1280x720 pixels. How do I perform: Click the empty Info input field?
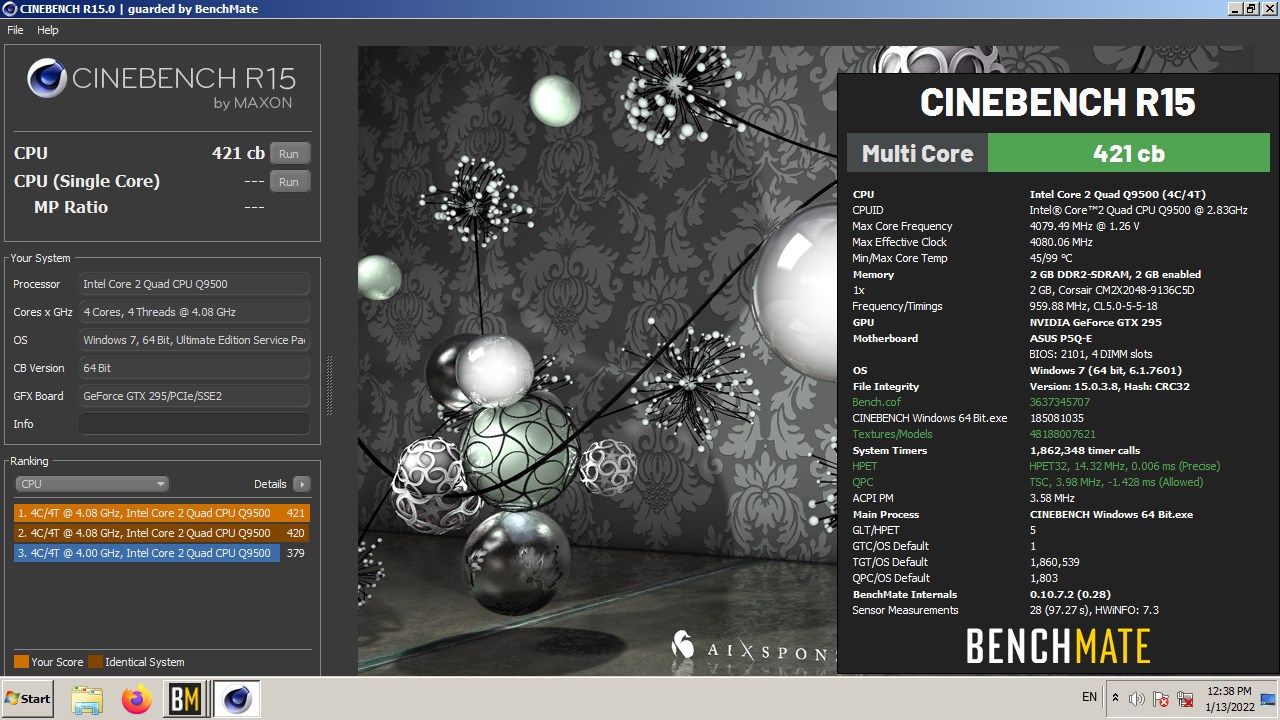(x=194, y=424)
